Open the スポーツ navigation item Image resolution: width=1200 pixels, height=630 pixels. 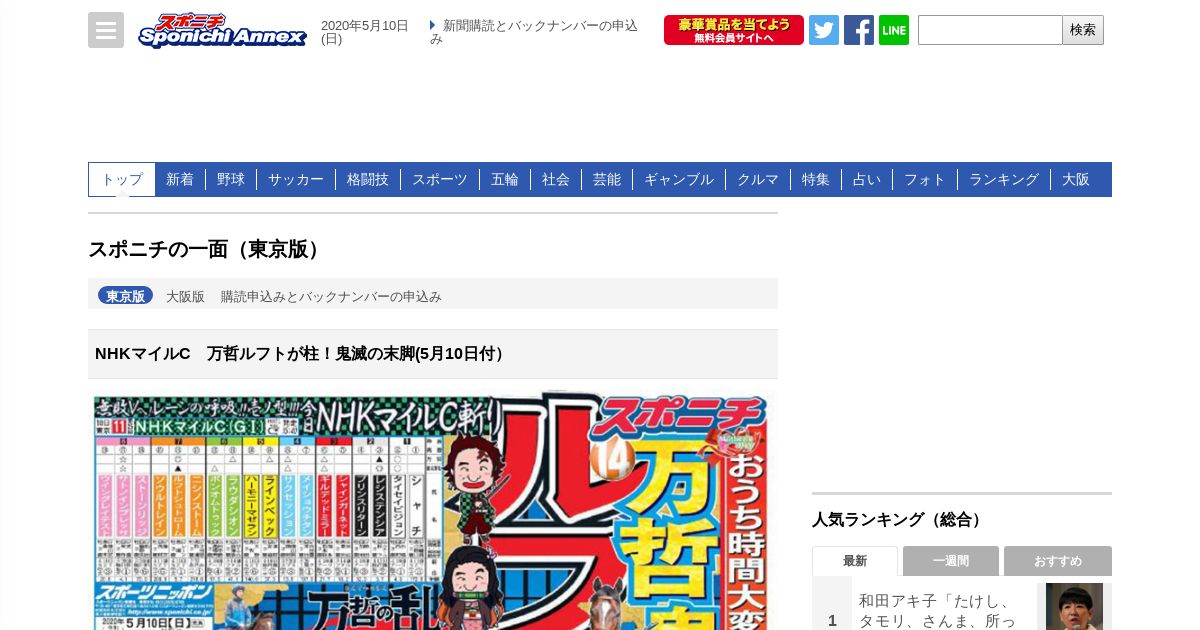440,179
